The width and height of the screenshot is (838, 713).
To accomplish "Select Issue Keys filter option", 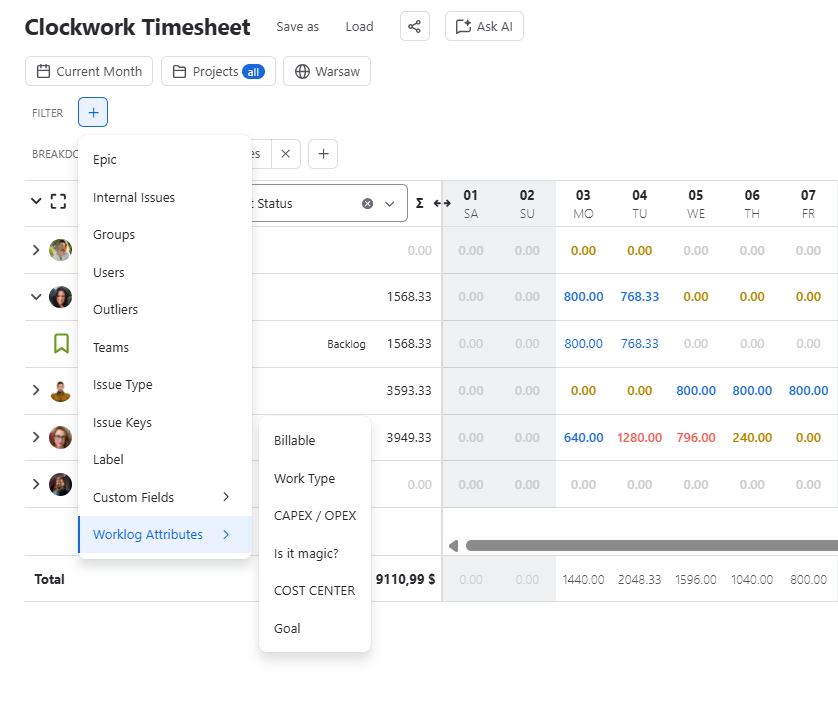I will [x=165, y=422].
